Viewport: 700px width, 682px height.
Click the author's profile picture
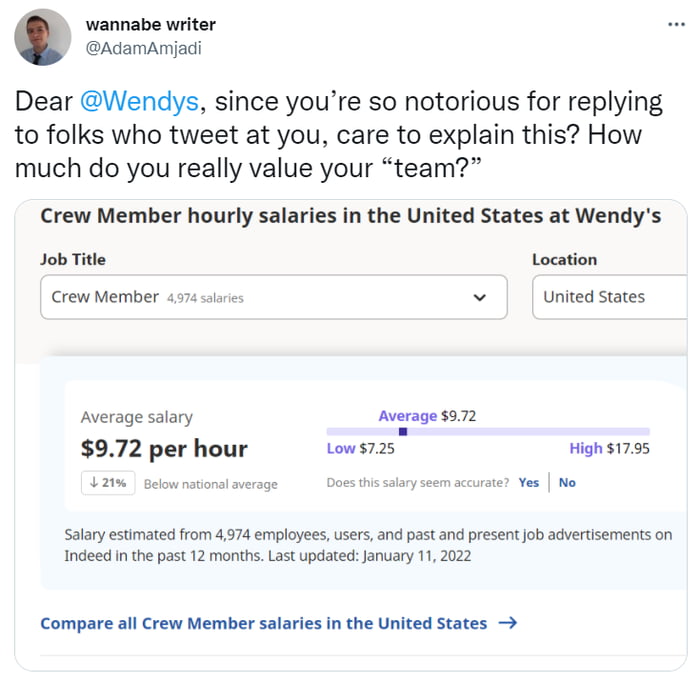(x=43, y=37)
